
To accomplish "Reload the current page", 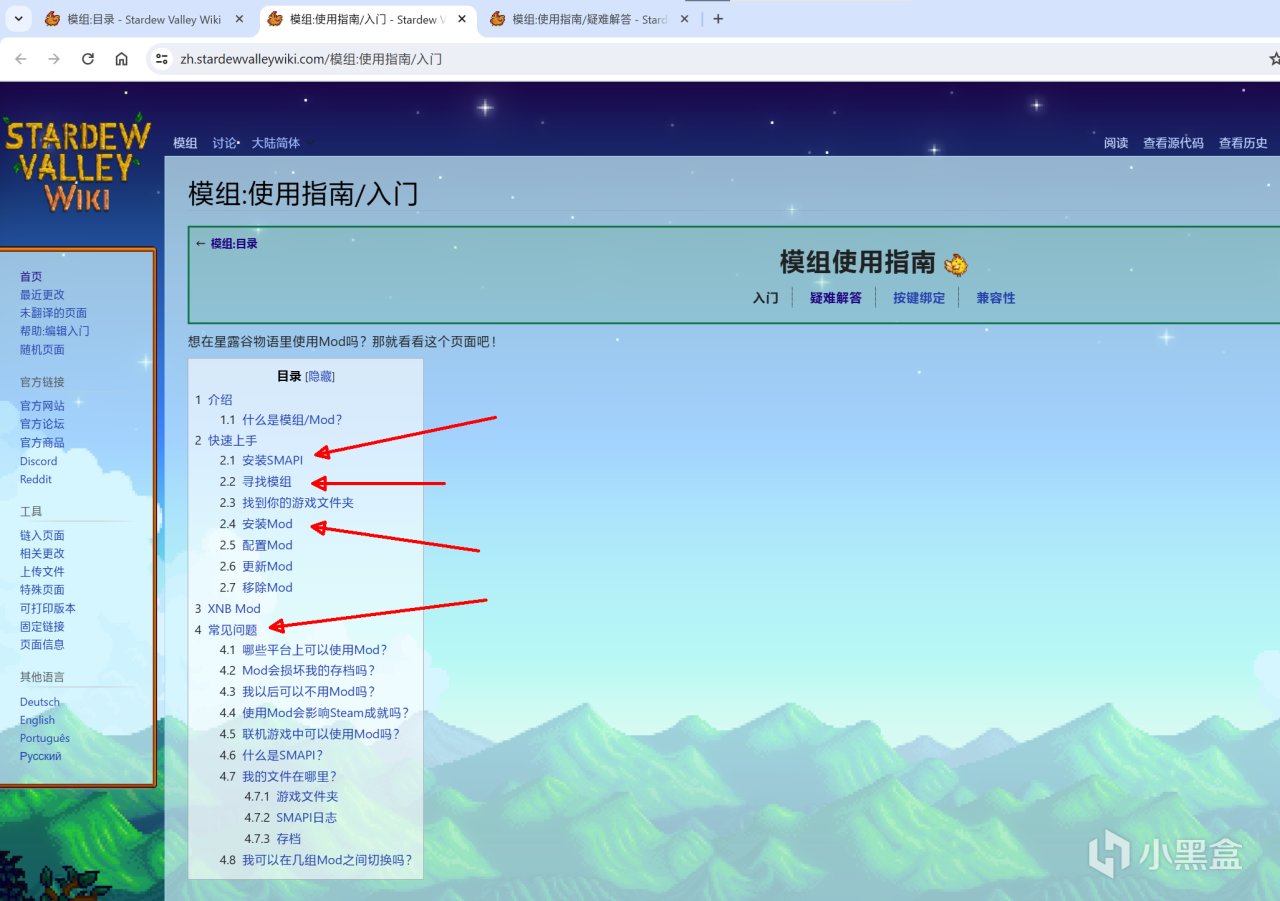I will [x=88, y=59].
